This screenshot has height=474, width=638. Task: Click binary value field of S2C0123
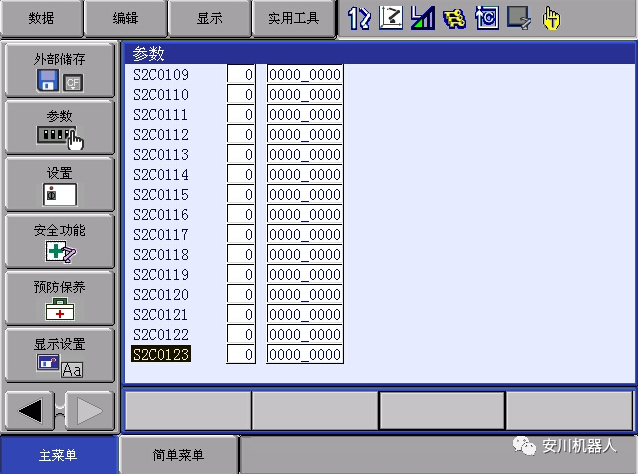[305, 354]
